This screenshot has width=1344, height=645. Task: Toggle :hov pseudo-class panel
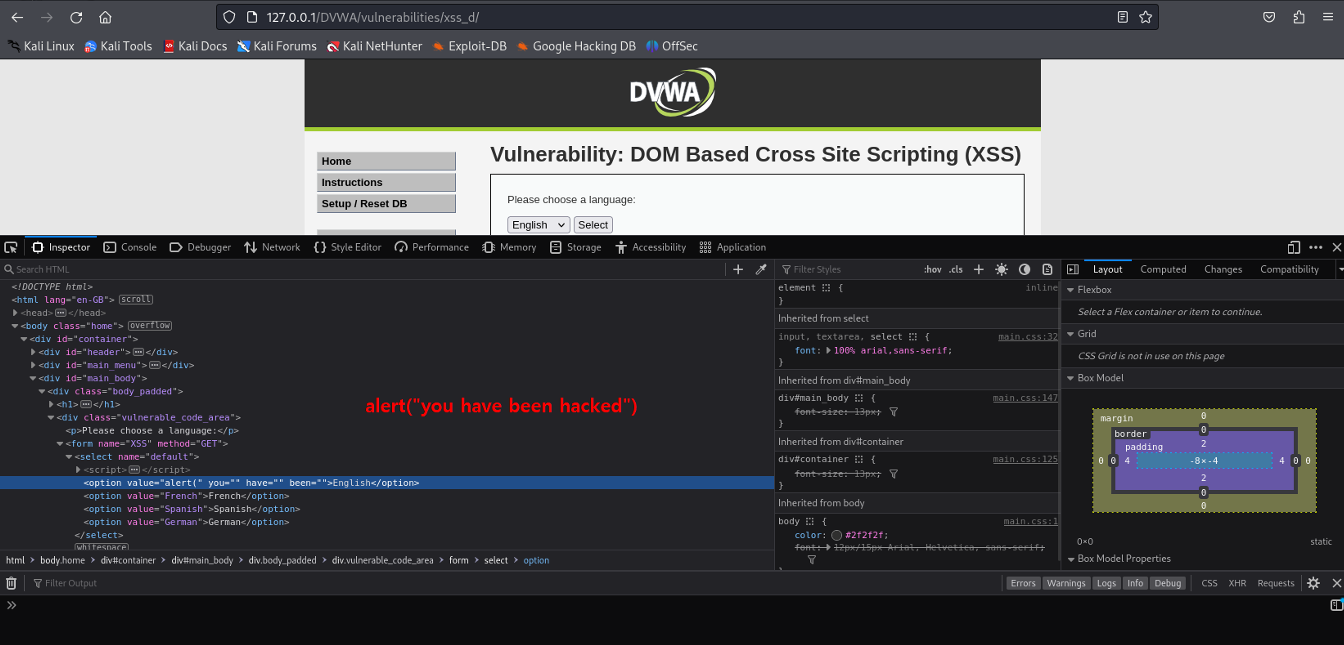click(933, 269)
